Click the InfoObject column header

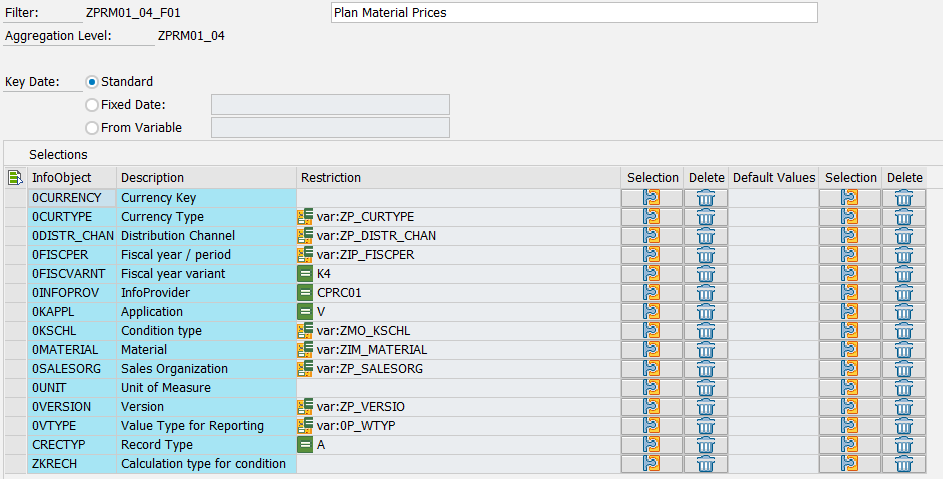pyautogui.click(x=72, y=178)
